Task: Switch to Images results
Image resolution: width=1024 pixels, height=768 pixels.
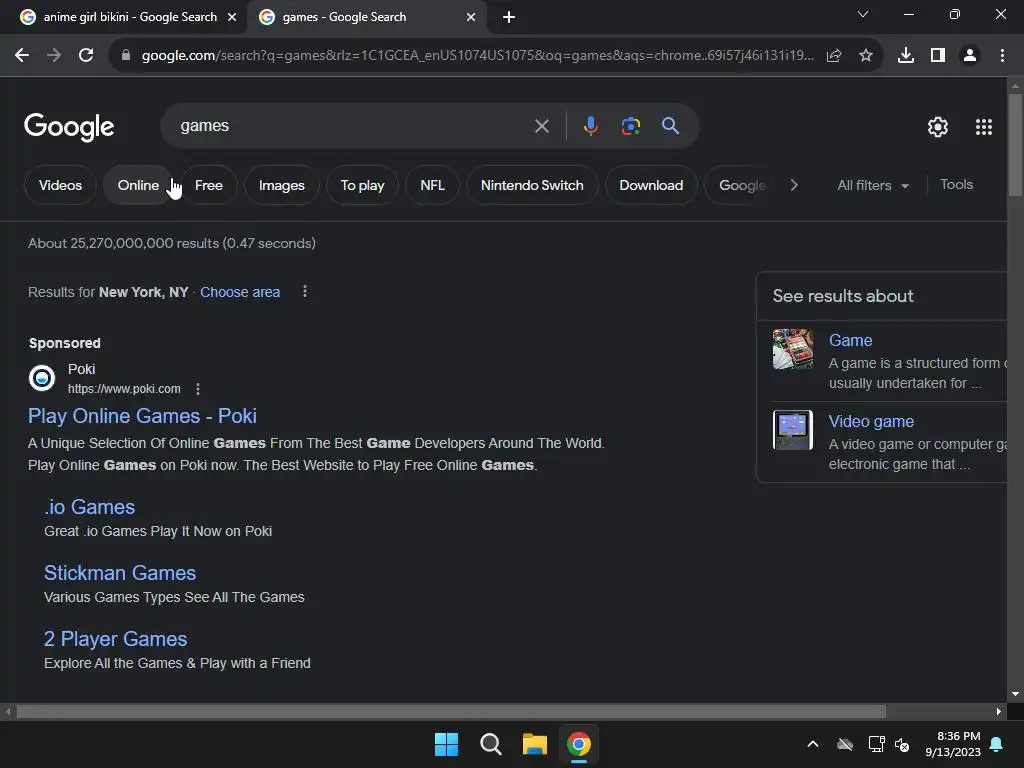Action: click(281, 185)
